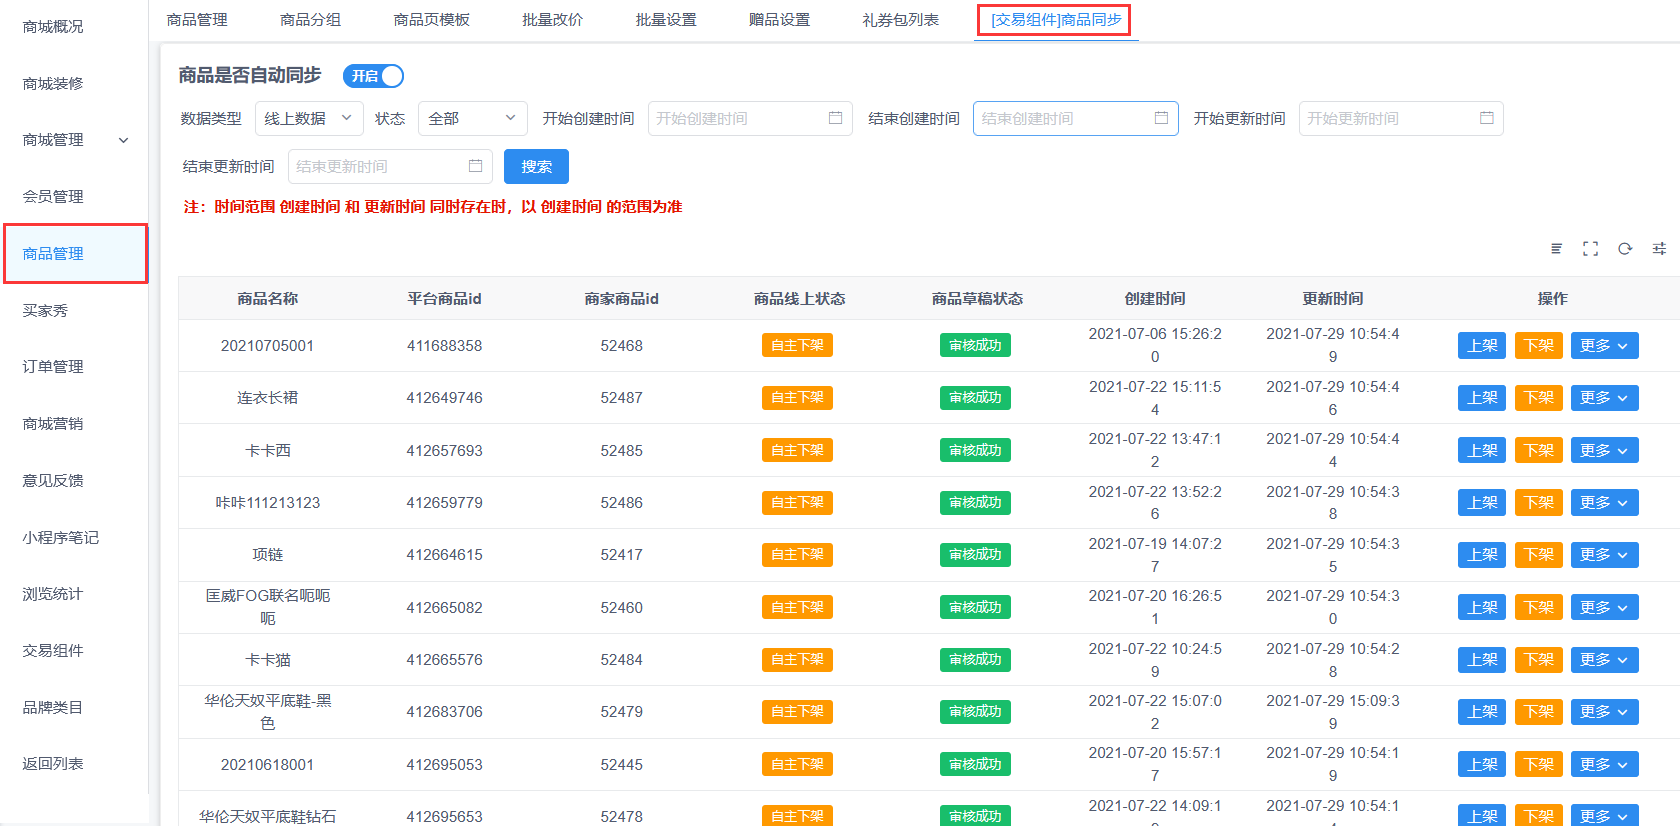Click the refresh icon above the table
The image size is (1680, 826).
[x=1625, y=248]
